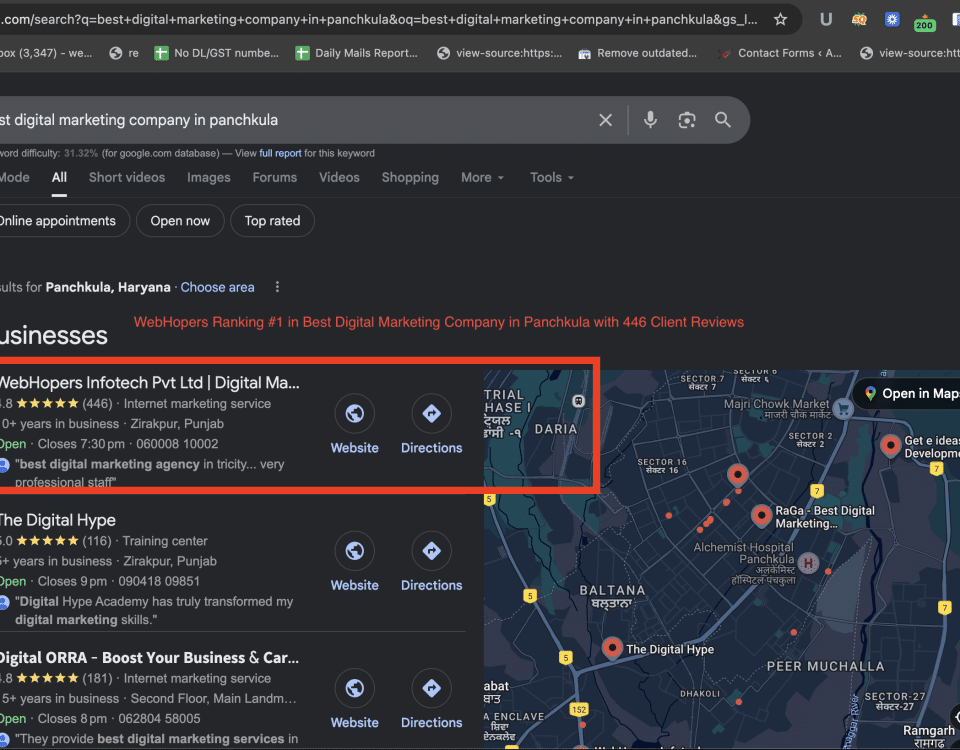Screen dimensions: 960x750
Task: Open Google Lens image search icon
Action: click(x=686, y=120)
